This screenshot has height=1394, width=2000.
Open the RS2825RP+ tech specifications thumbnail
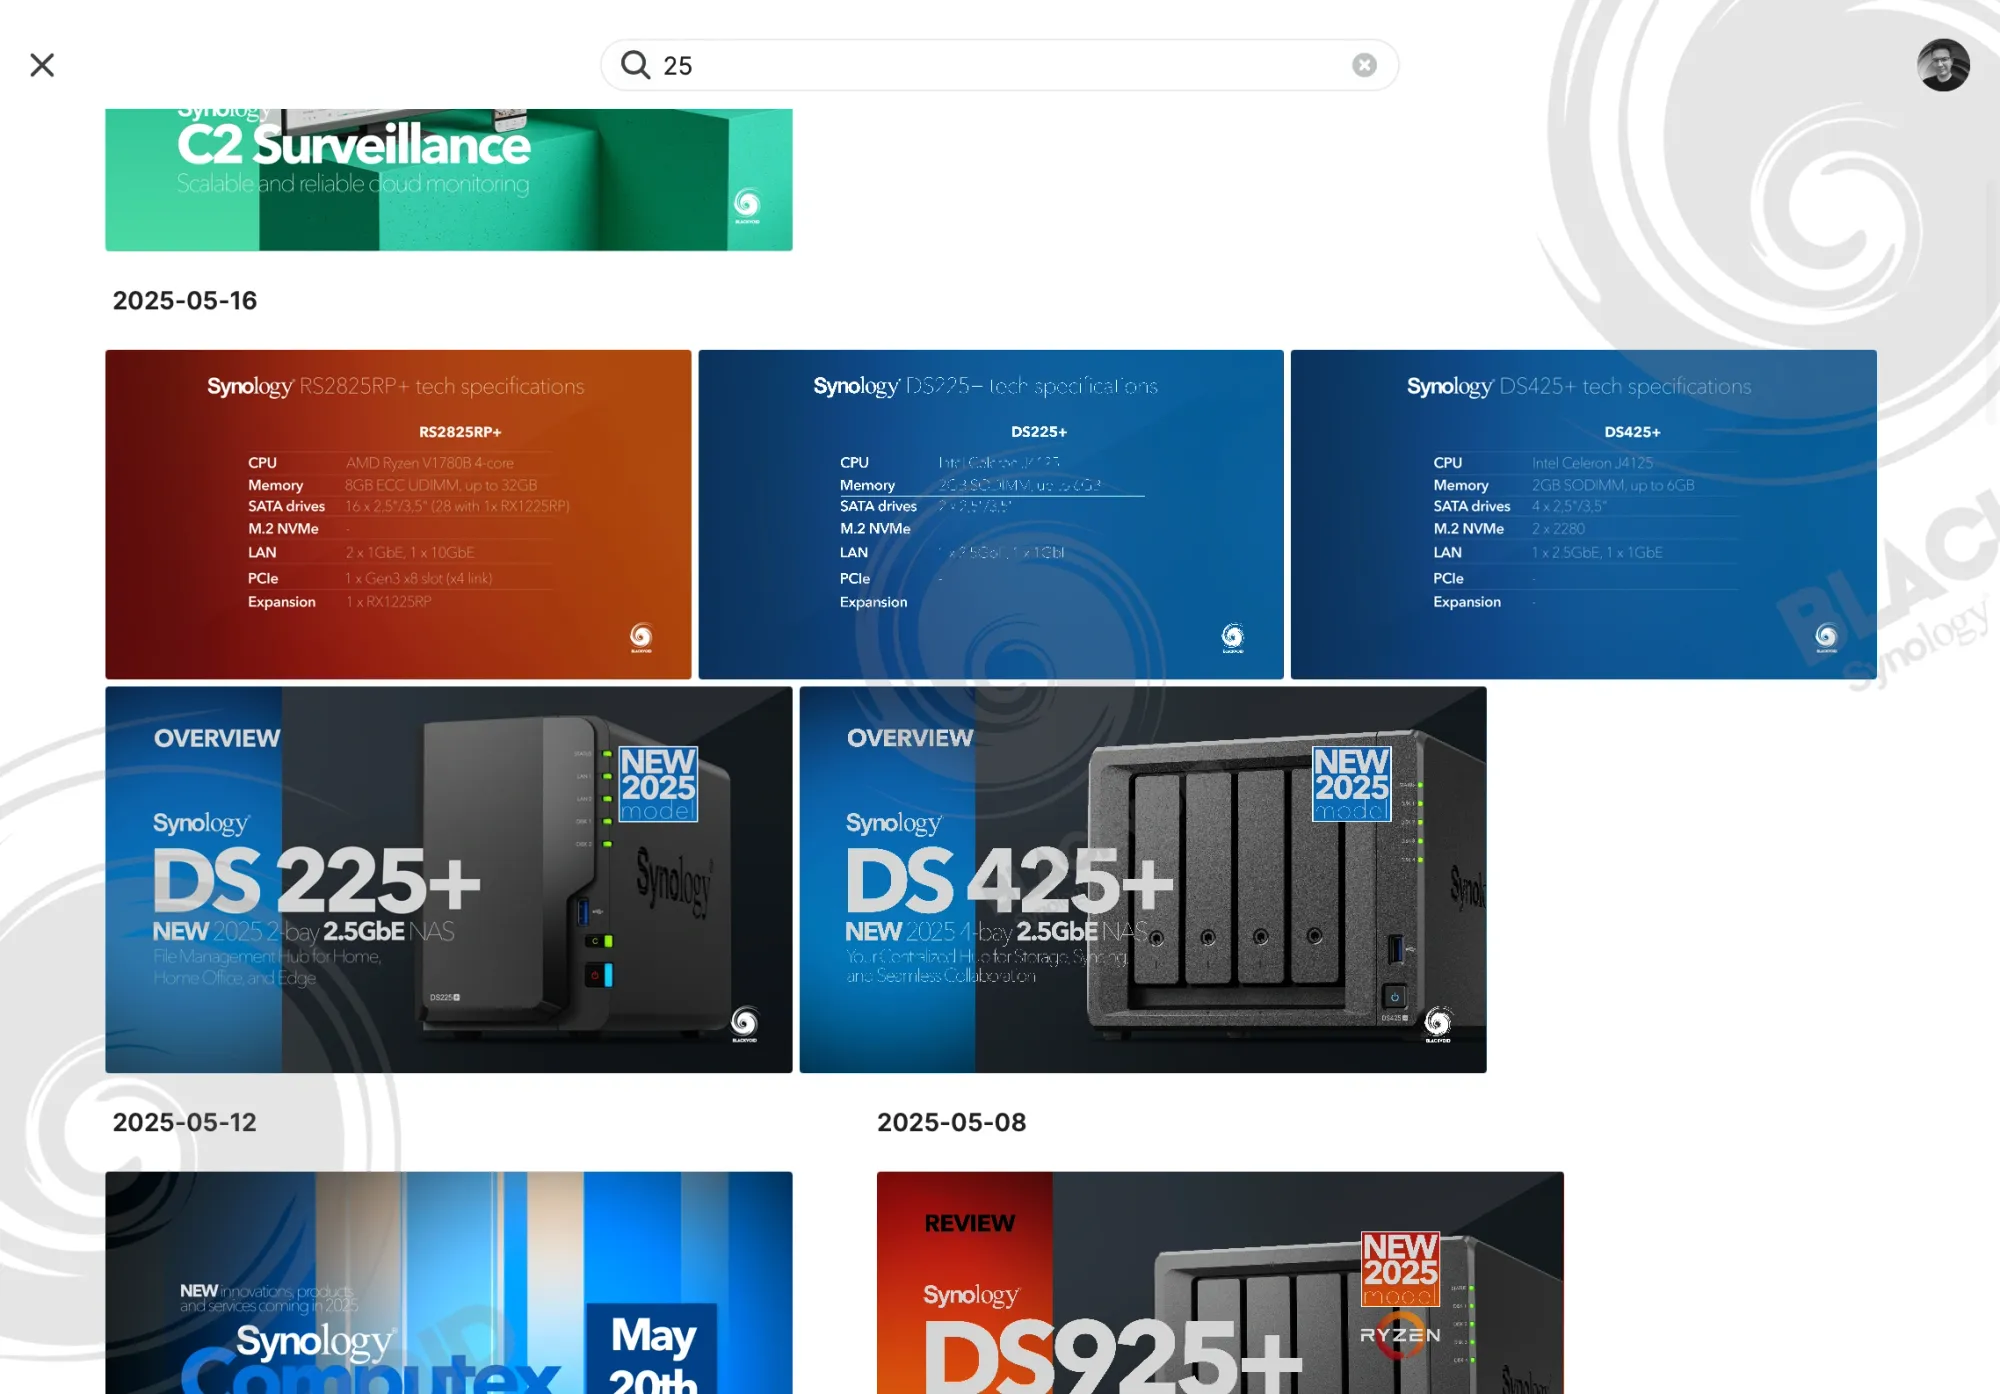398,514
